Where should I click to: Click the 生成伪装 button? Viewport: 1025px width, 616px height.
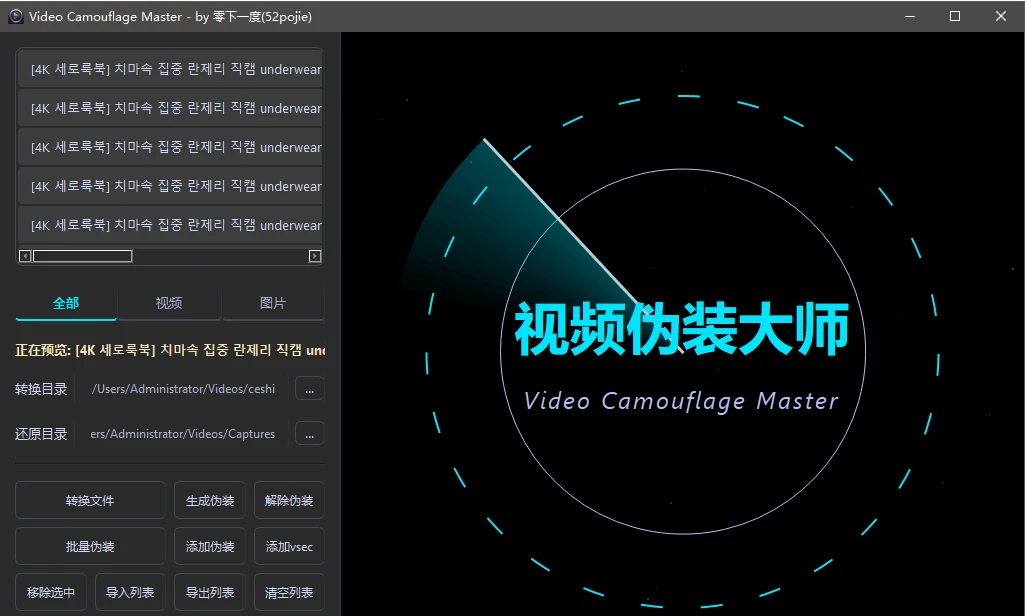click(209, 499)
